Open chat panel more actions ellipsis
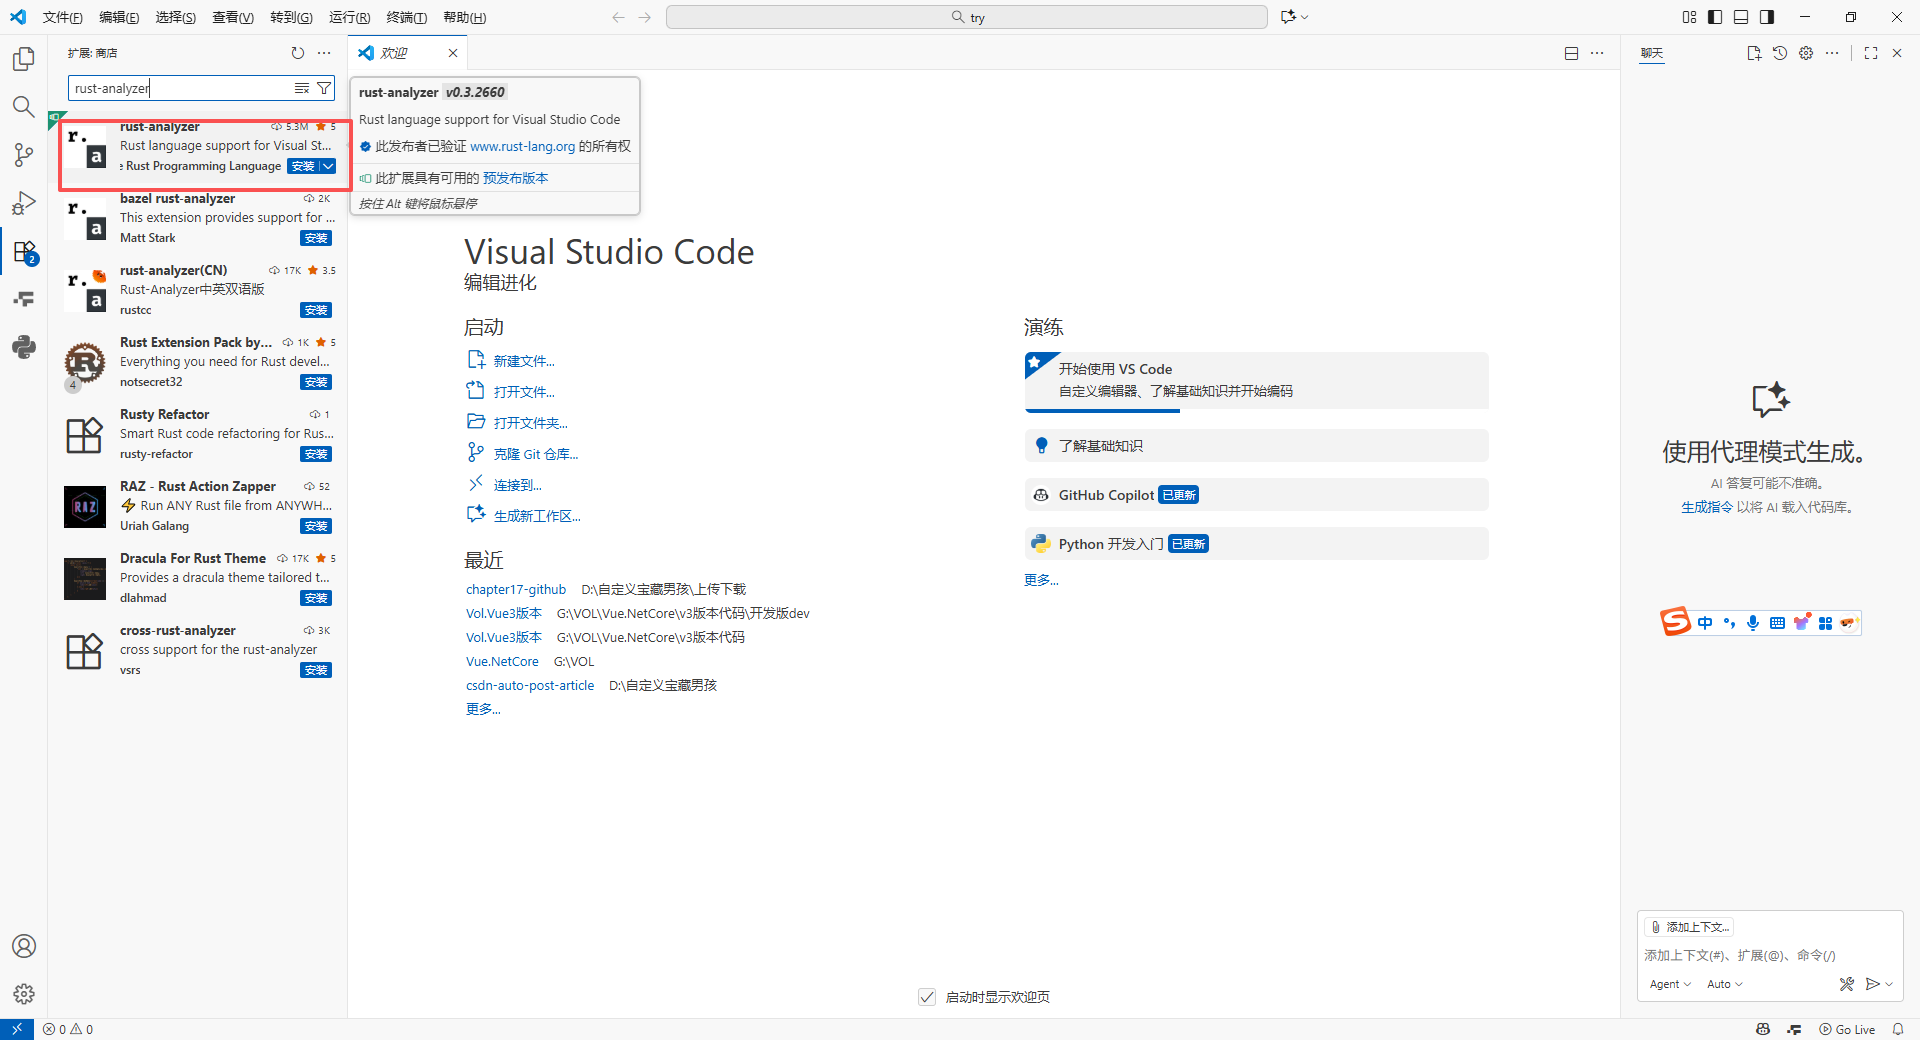1920x1040 pixels. (1832, 53)
